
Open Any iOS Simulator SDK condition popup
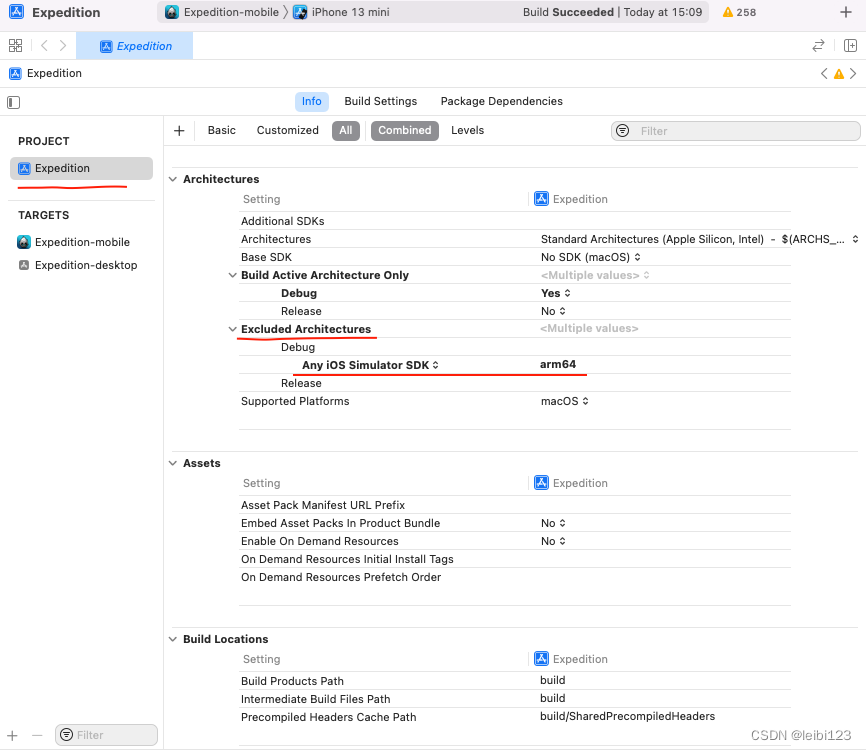point(370,365)
